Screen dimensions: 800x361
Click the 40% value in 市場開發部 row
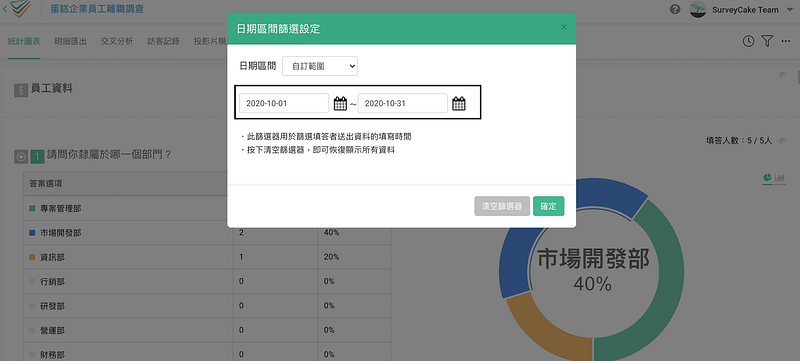click(x=331, y=233)
